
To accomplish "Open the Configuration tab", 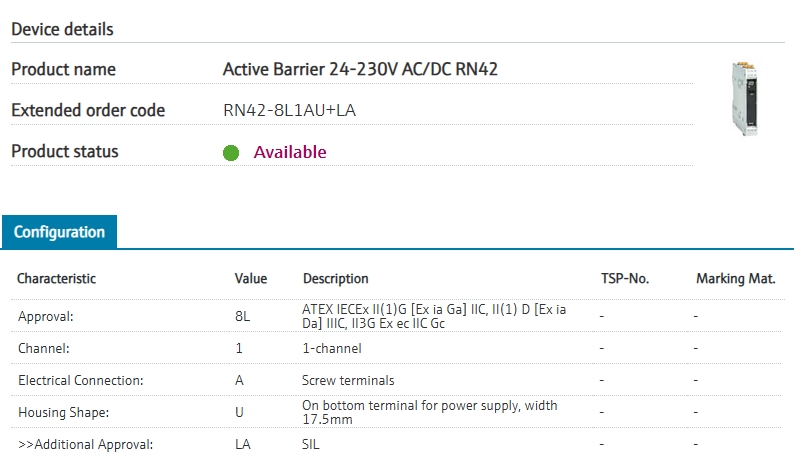I will coord(59,232).
